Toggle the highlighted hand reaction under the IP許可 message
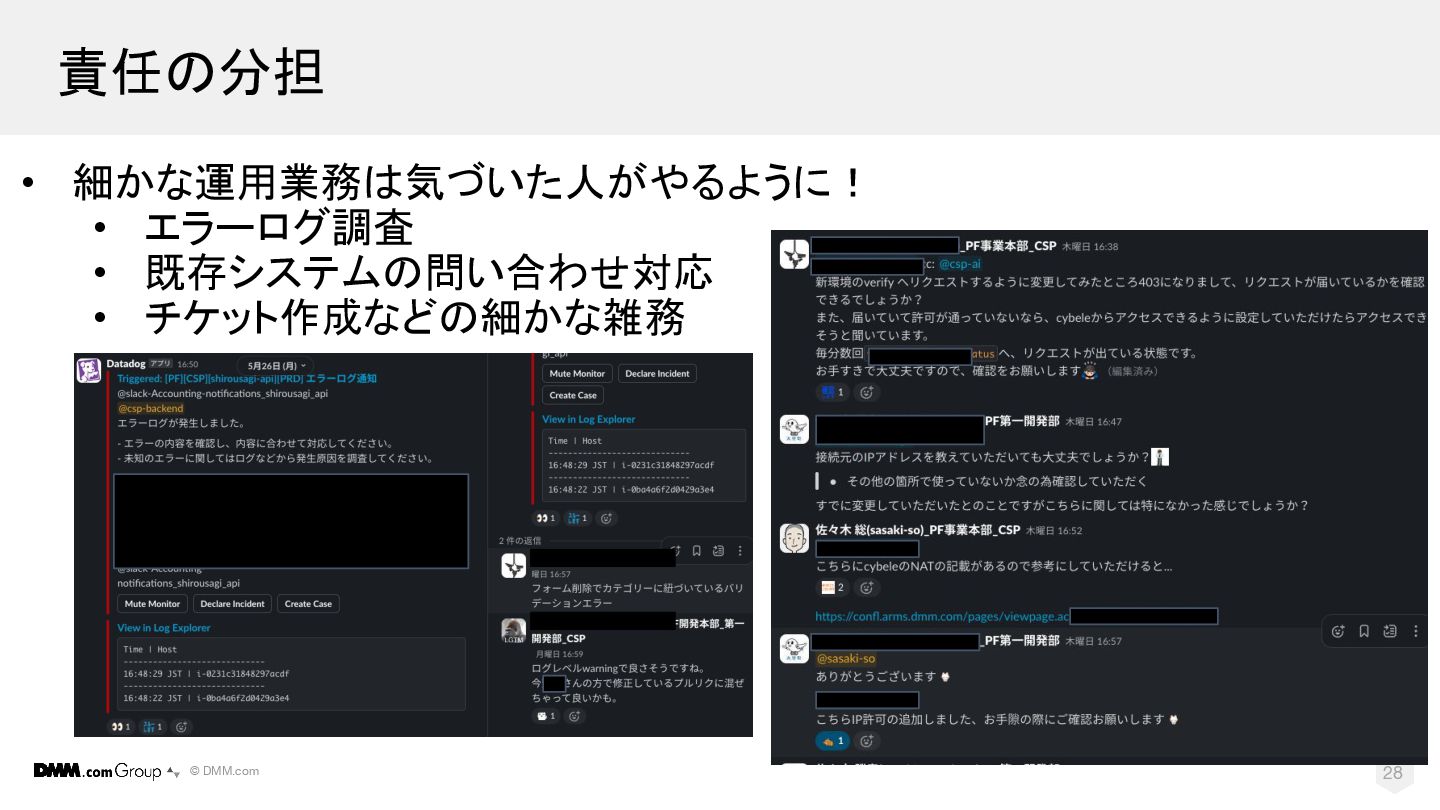The image size is (1440, 810). tap(833, 741)
